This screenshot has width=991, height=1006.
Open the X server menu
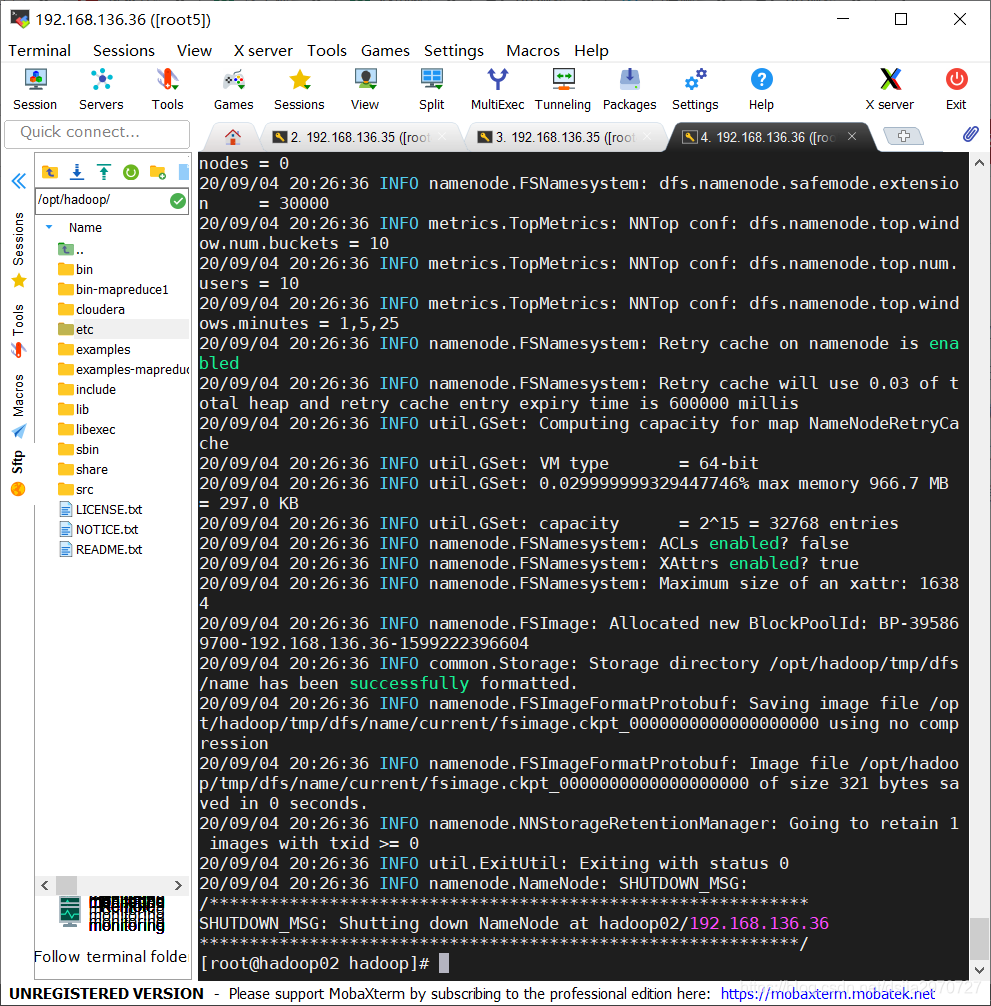coord(263,51)
